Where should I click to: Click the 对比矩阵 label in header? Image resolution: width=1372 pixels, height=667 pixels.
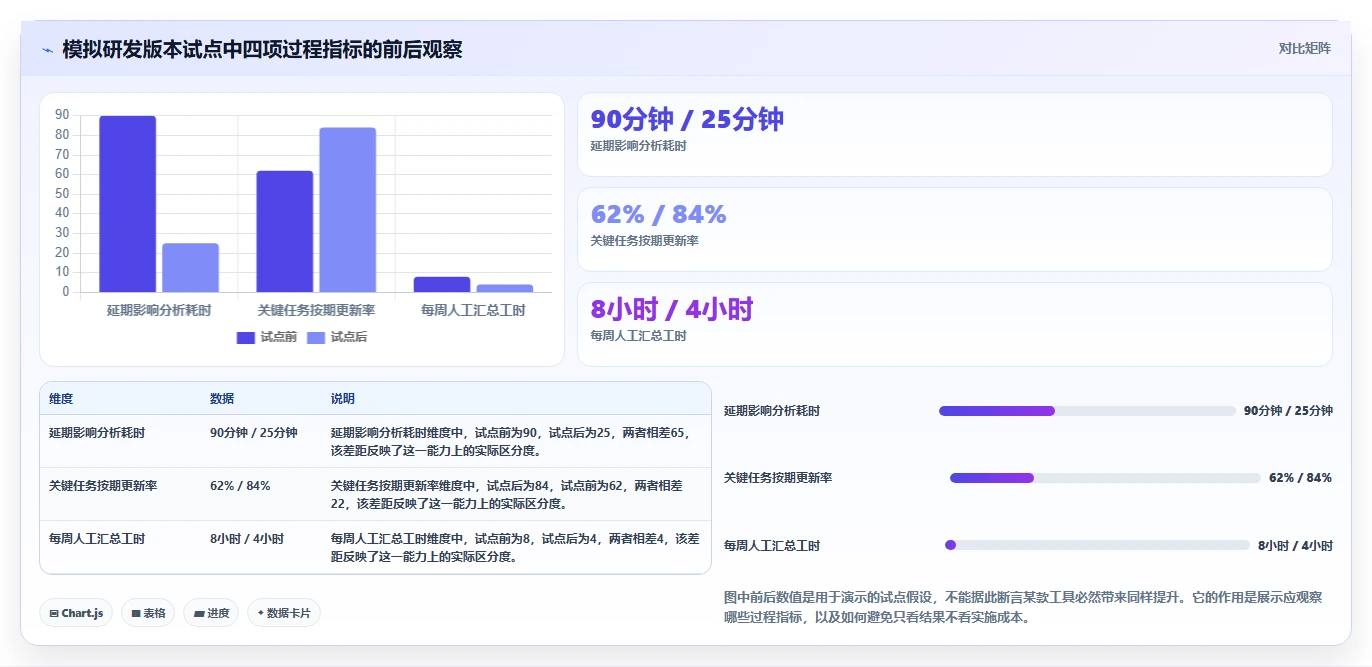(x=1305, y=49)
